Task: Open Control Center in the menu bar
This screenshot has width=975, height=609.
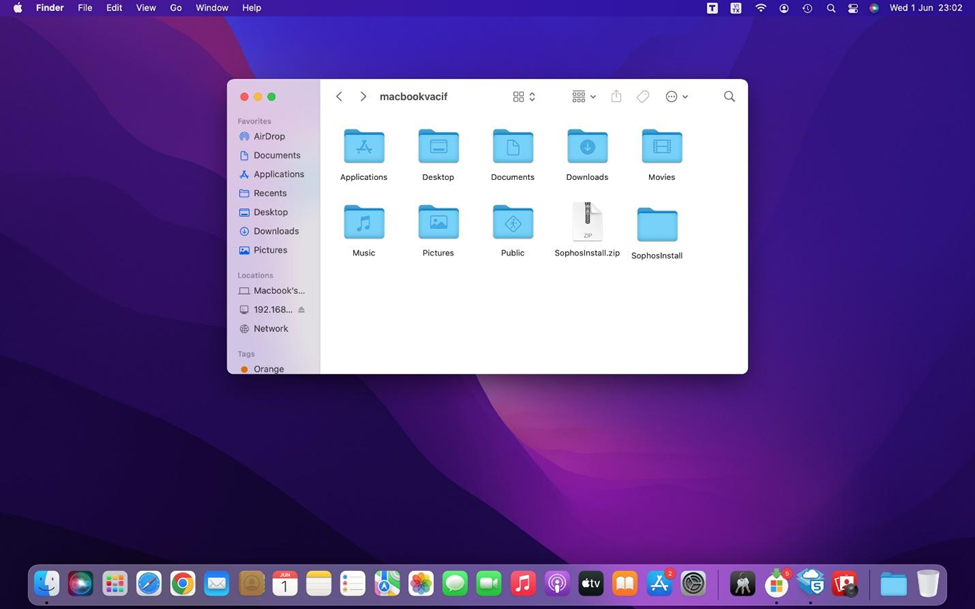Action: (x=853, y=8)
